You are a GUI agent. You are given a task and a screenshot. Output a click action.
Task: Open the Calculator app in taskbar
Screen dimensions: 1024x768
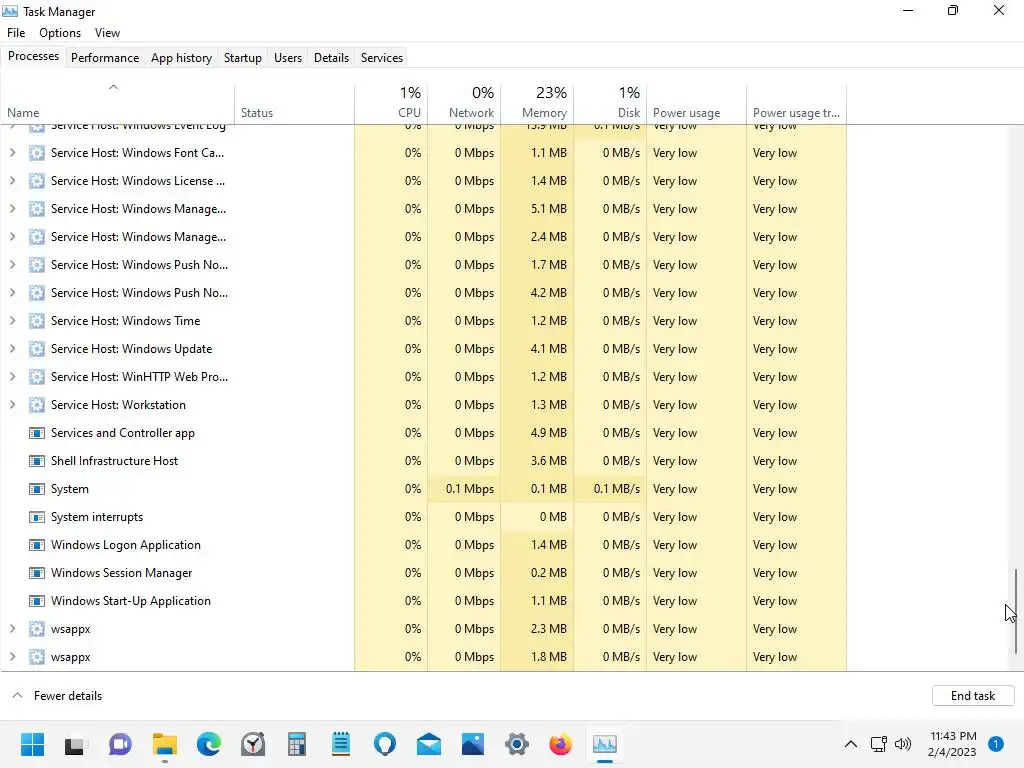click(297, 744)
